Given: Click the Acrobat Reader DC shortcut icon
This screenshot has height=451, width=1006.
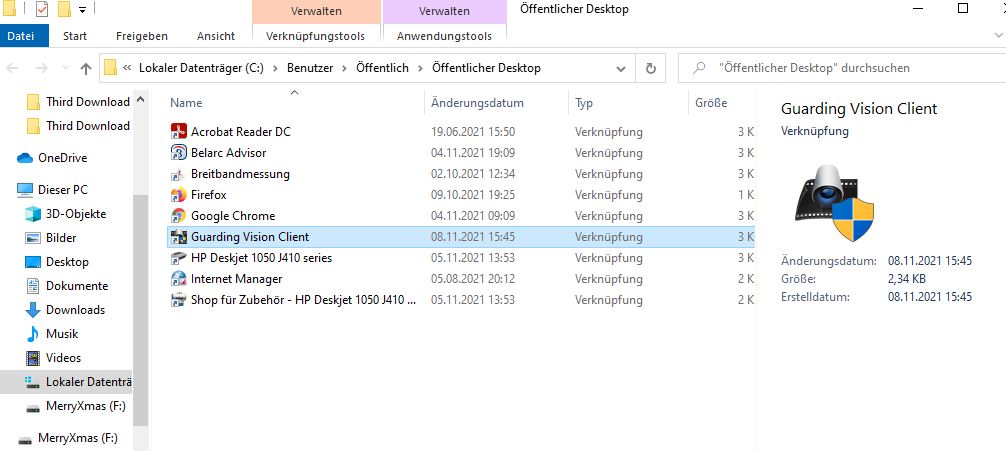Looking at the screenshot, I should [x=178, y=132].
